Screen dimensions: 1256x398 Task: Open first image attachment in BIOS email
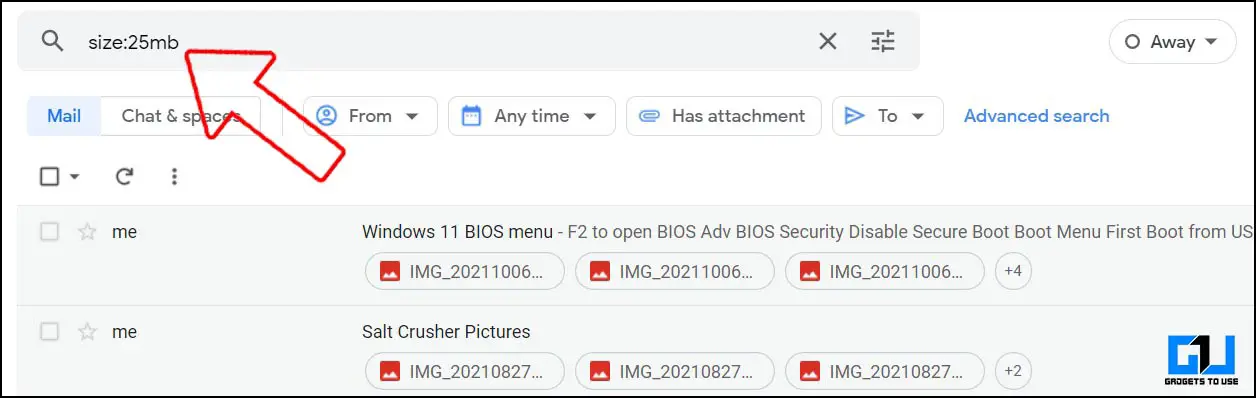[x=465, y=271]
